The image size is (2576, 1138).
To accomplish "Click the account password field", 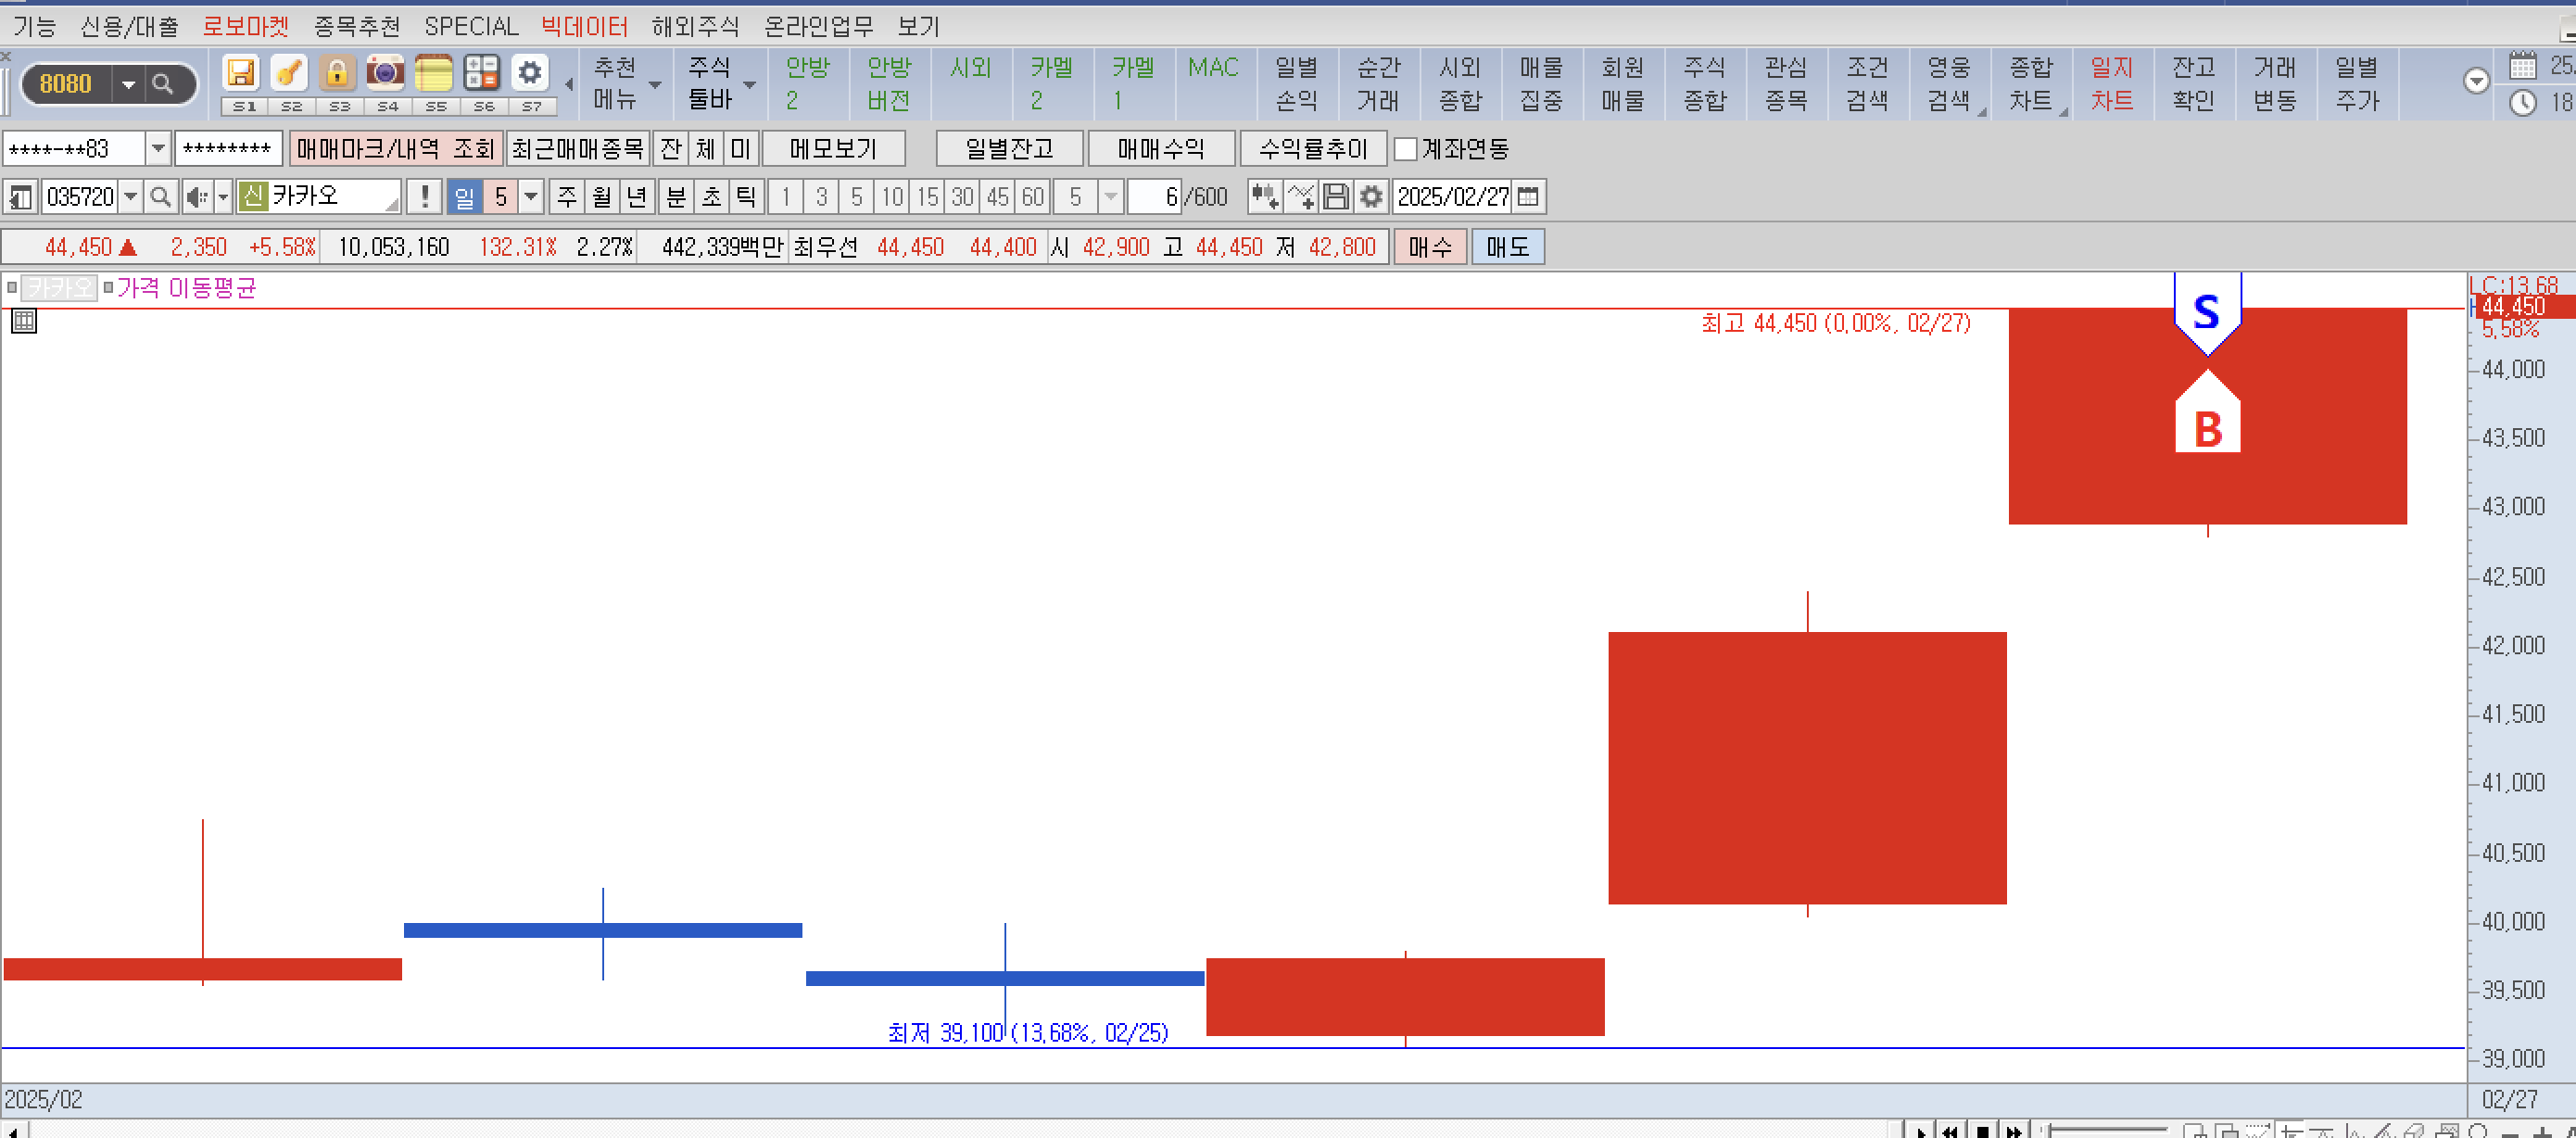I will pyautogui.click(x=228, y=149).
